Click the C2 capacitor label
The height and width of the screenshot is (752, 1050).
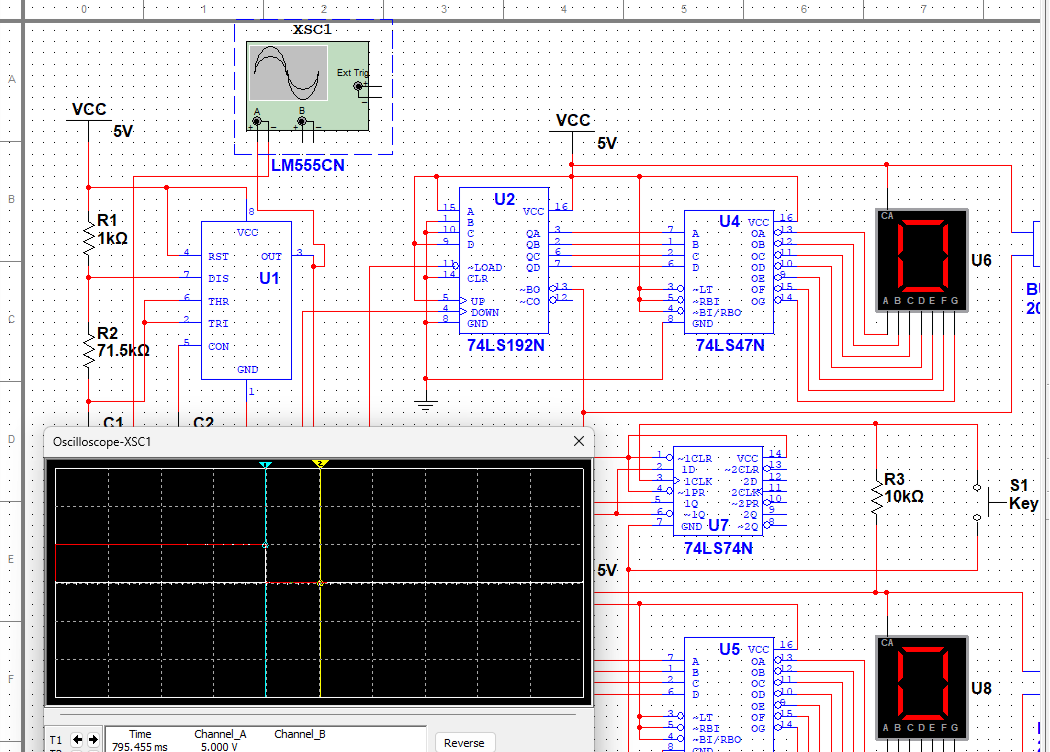(203, 422)
